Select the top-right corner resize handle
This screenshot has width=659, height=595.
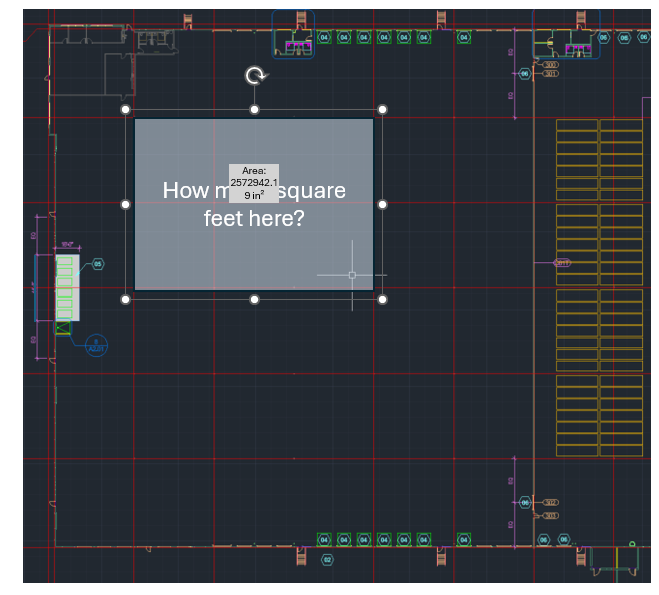pos(382,110)
